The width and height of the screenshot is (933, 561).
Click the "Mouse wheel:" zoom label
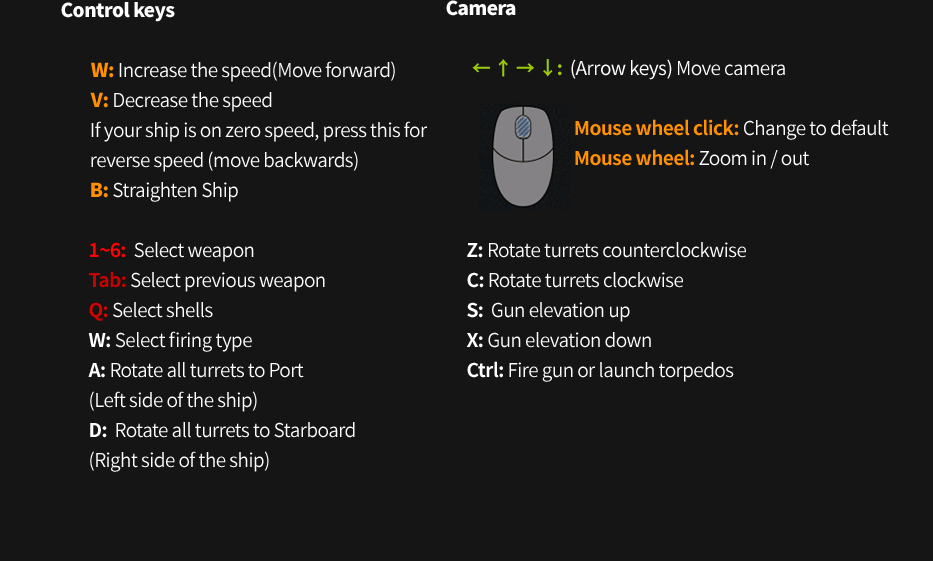[x=634, y=159]
